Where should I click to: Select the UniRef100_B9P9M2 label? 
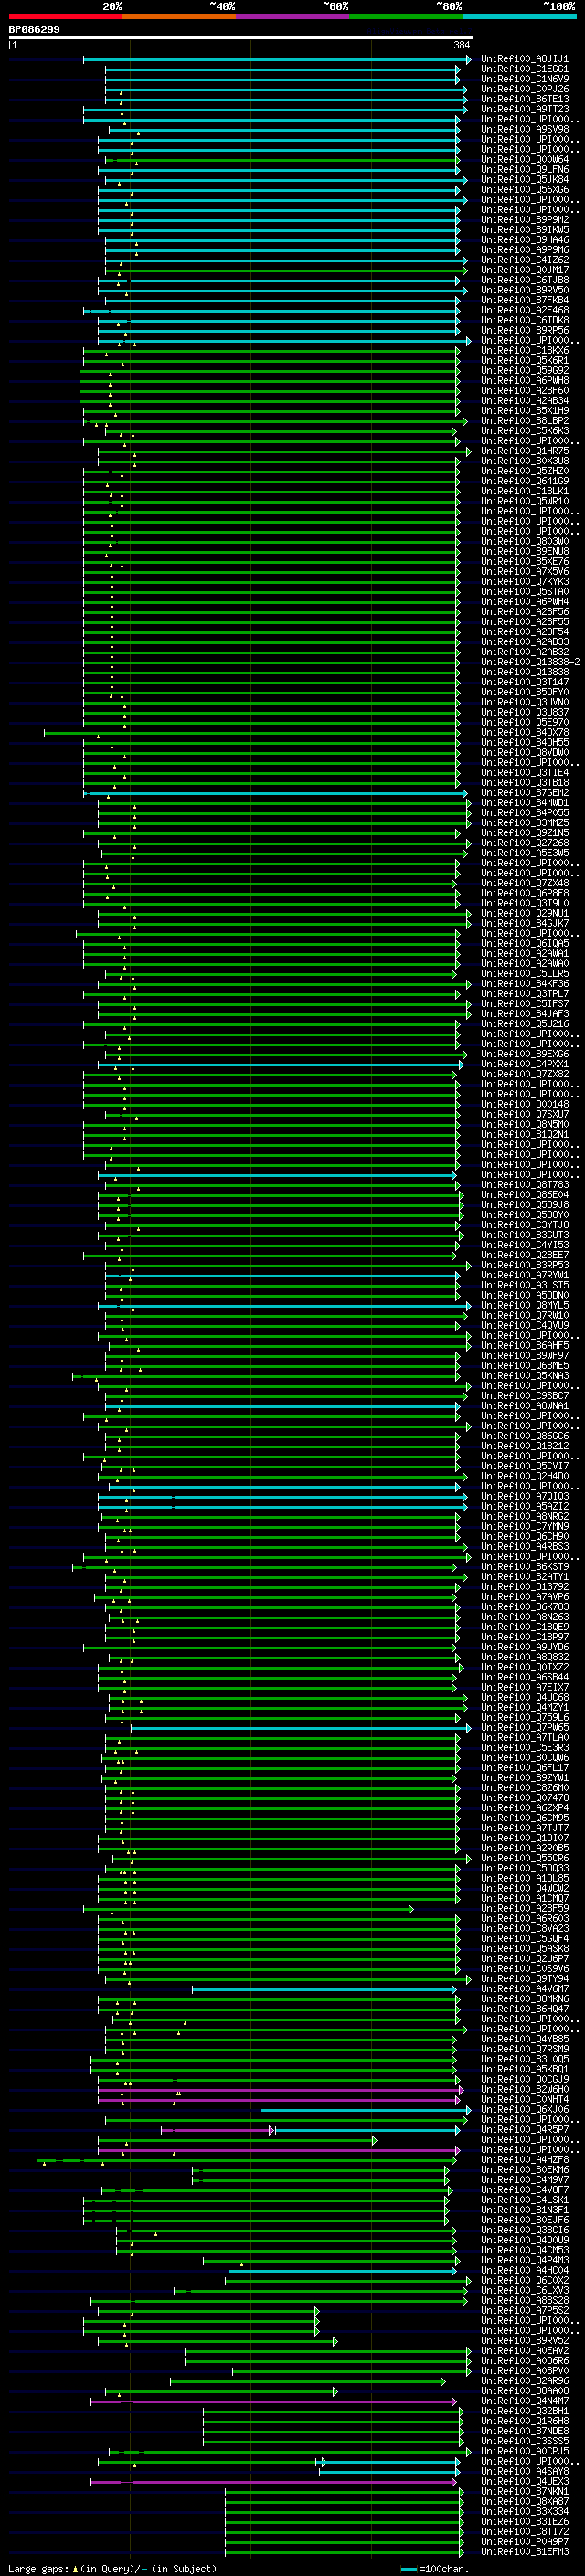point(525,219)
